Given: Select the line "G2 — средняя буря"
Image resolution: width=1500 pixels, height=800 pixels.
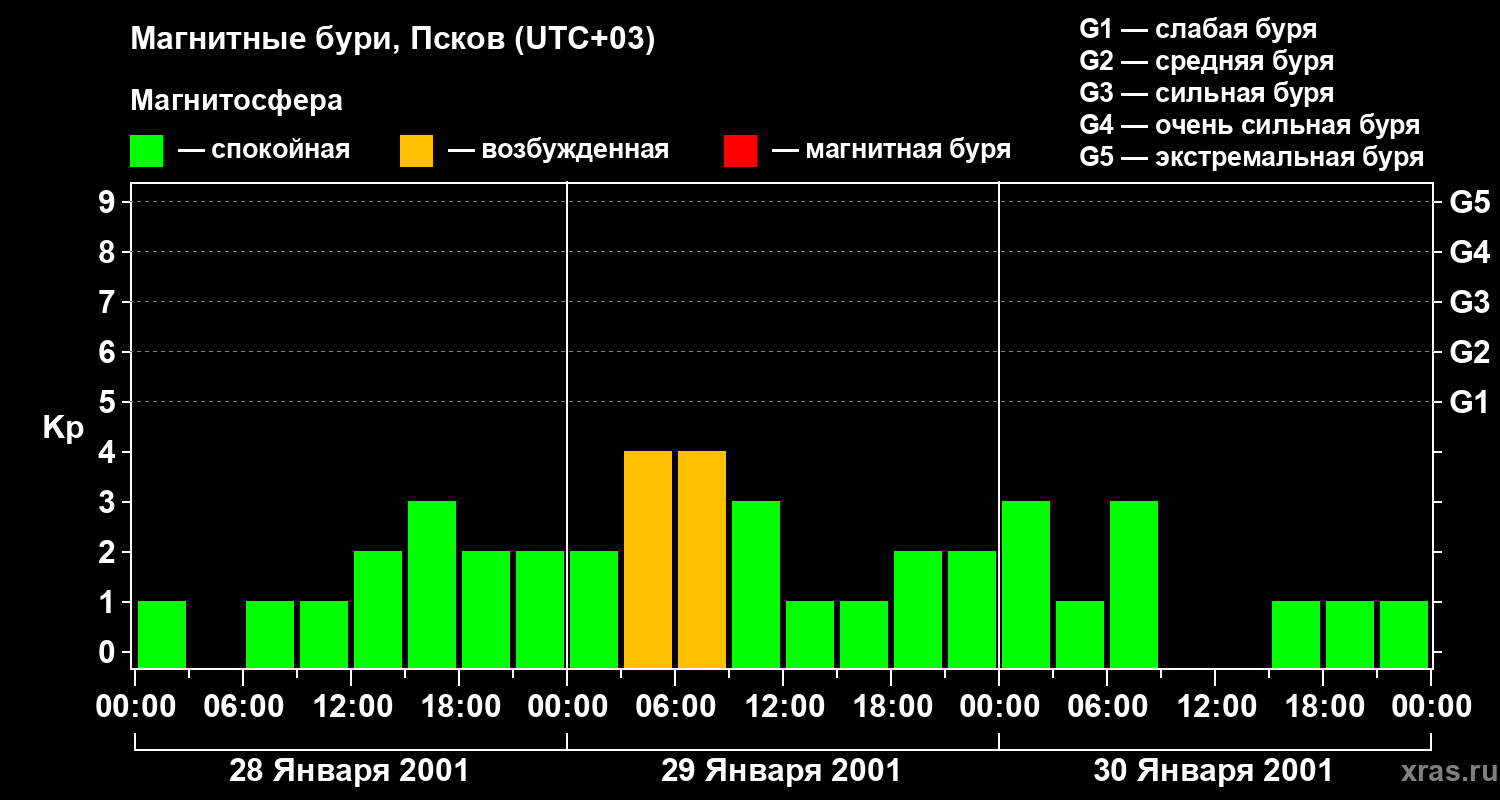Looking at the screenshot, I should click(1206, 61).
